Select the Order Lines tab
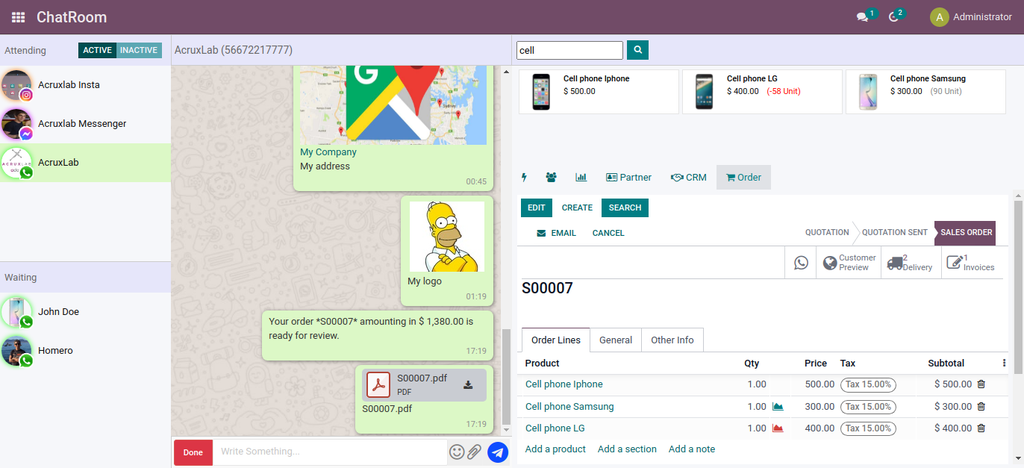1024x468 pixels. (x=556, y=340)
